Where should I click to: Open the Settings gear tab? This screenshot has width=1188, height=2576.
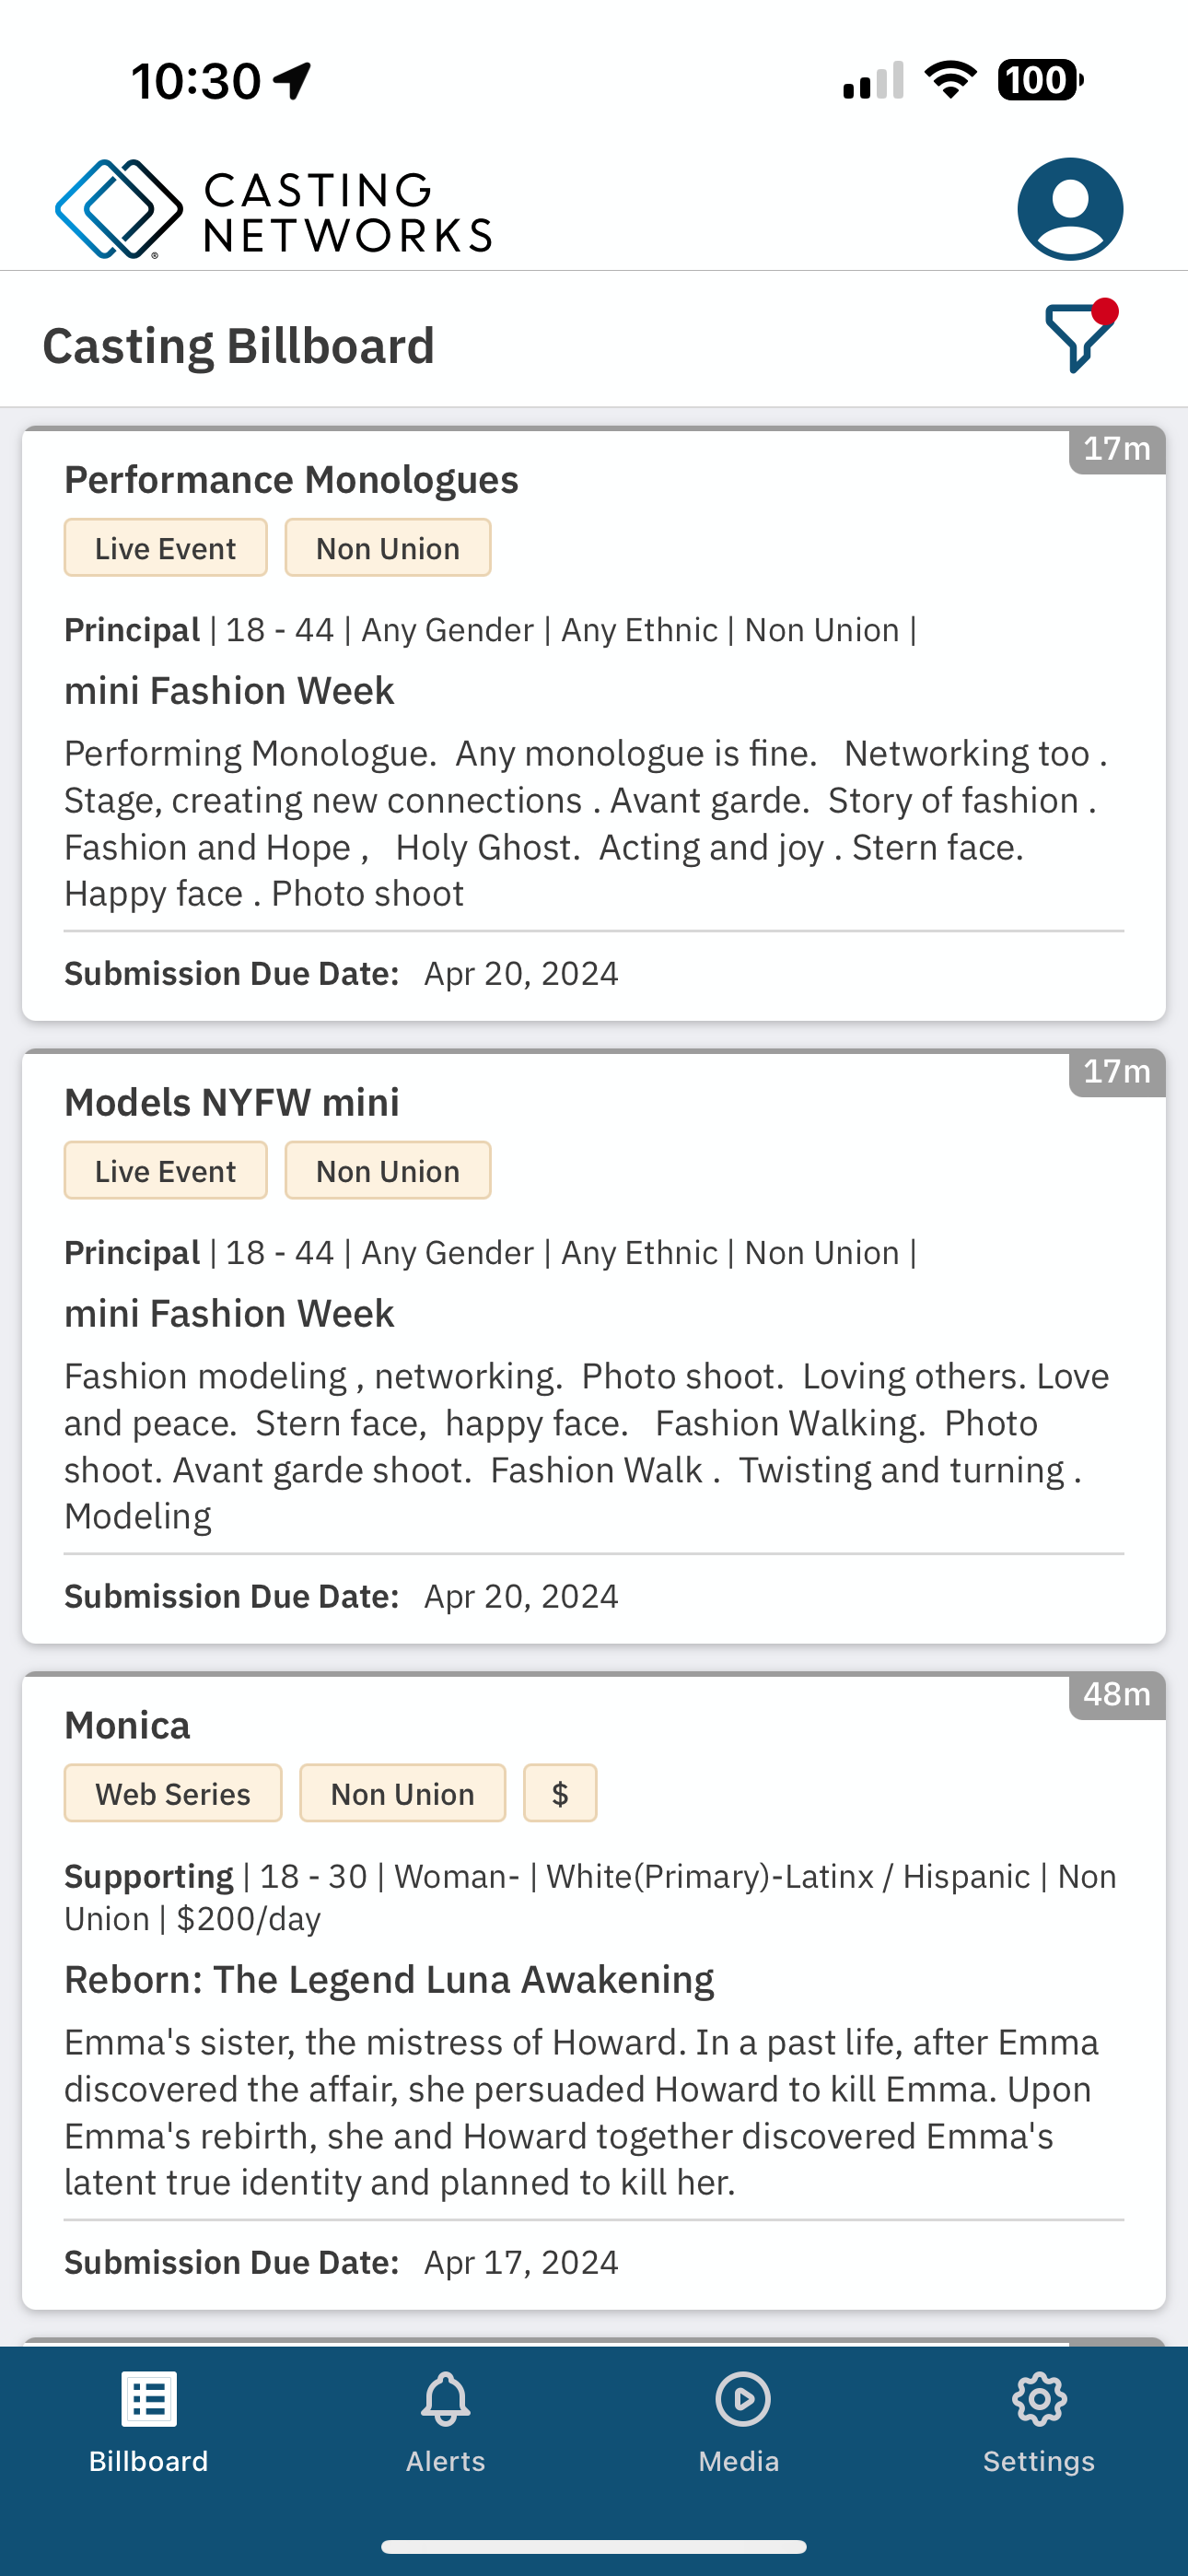(1039, 2421)
